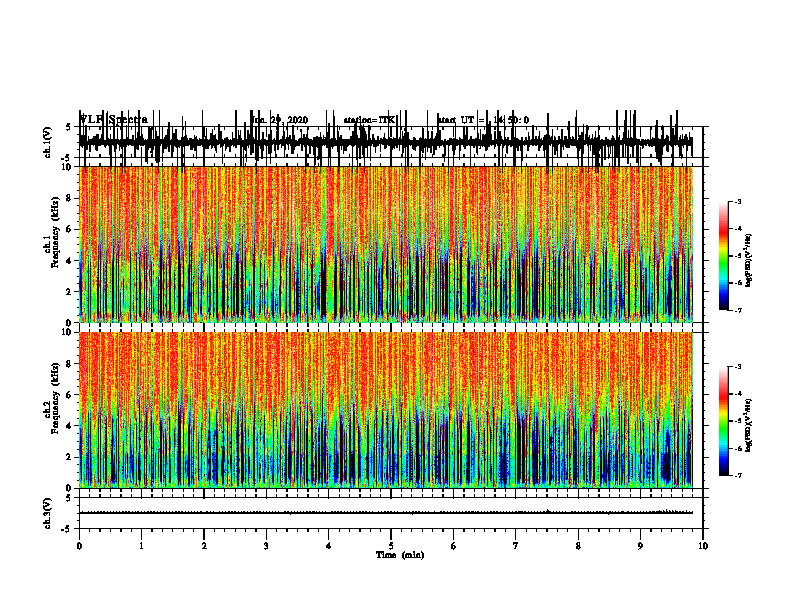Click the "-7" label on ch.1 colorbar
The height and width of the screenshot is (612, 792).
pos(738,310)
